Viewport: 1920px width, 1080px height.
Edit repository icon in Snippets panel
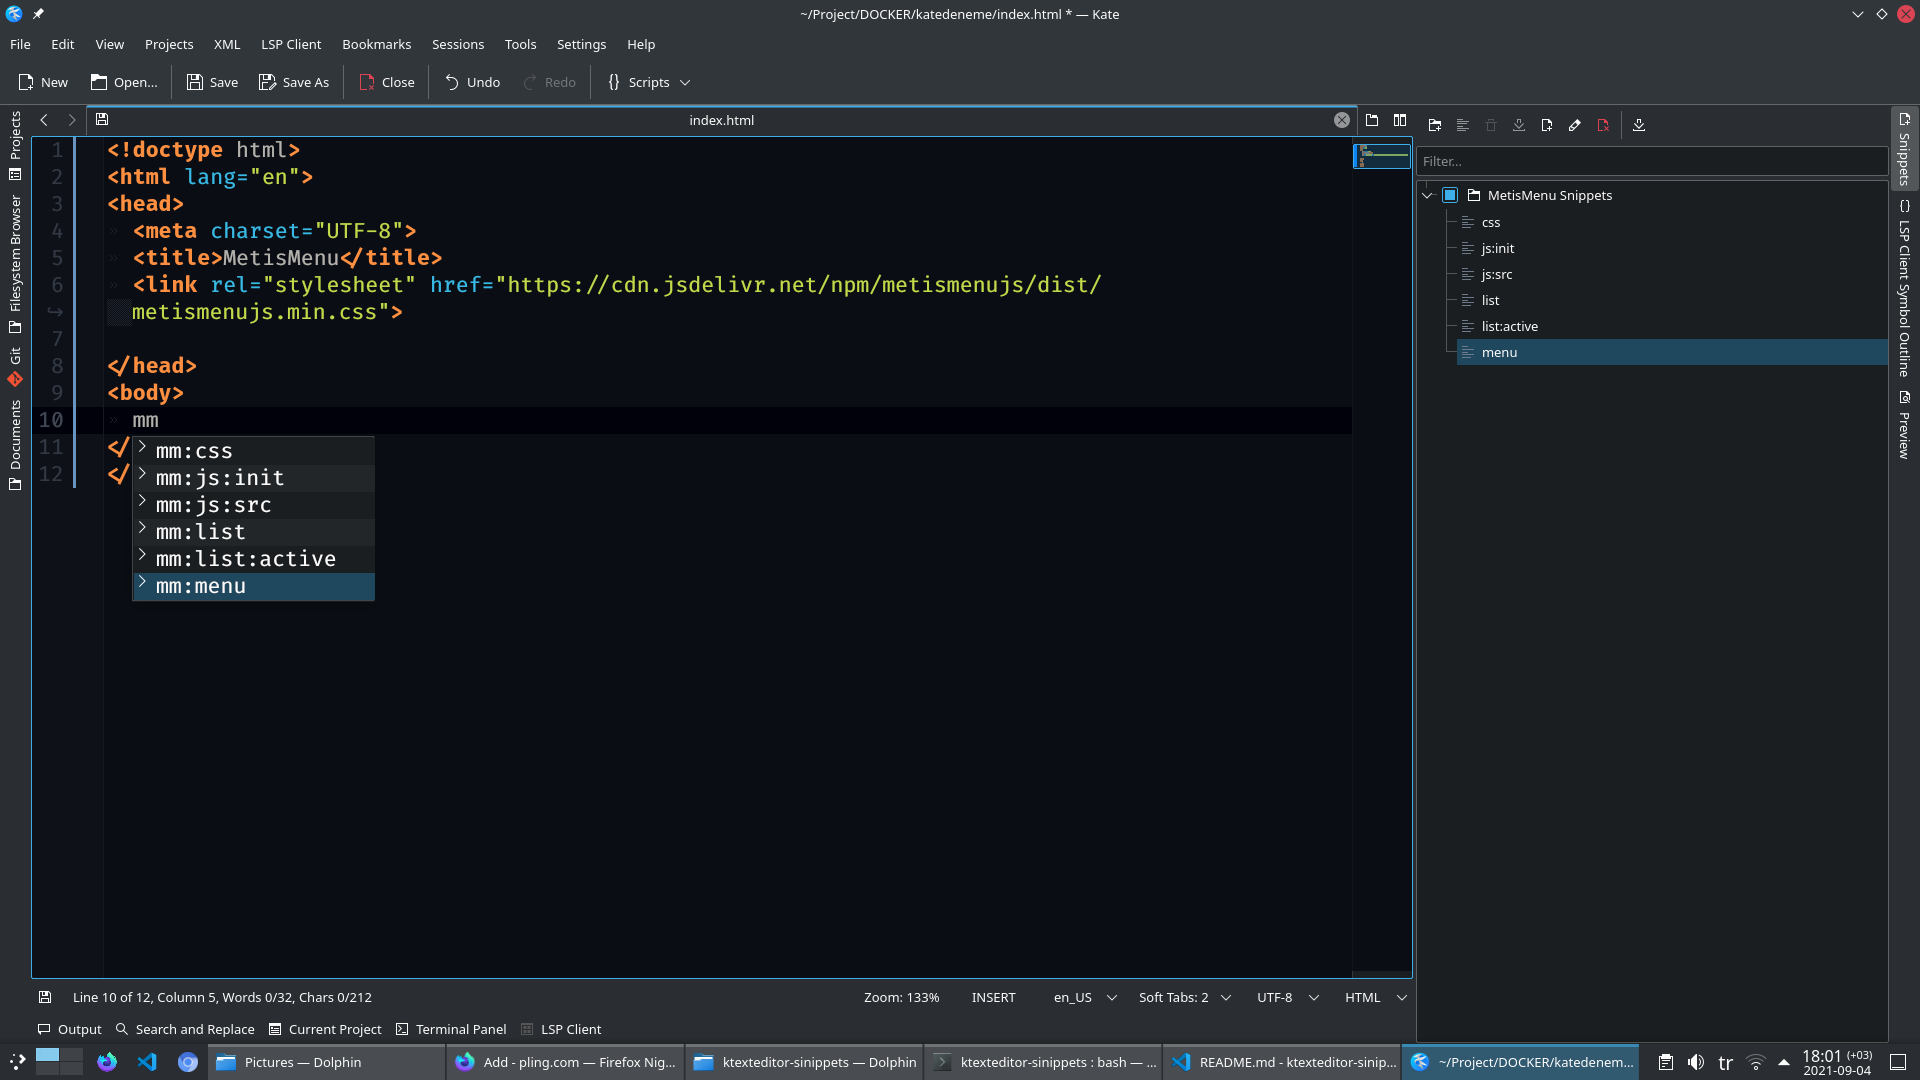point(1463,125)
